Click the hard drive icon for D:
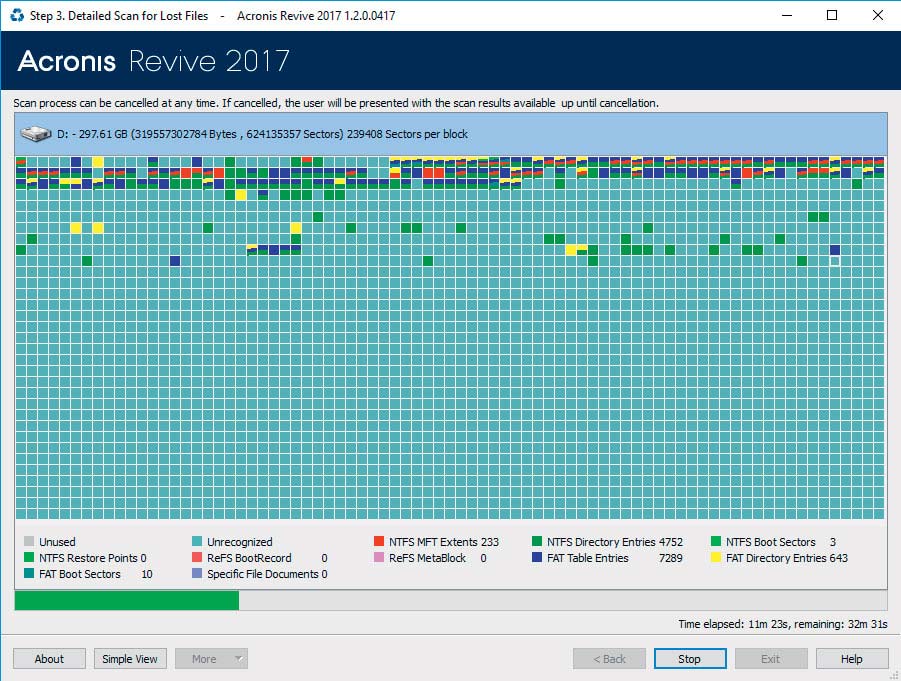The image size is (901, 681). point(36,134)
